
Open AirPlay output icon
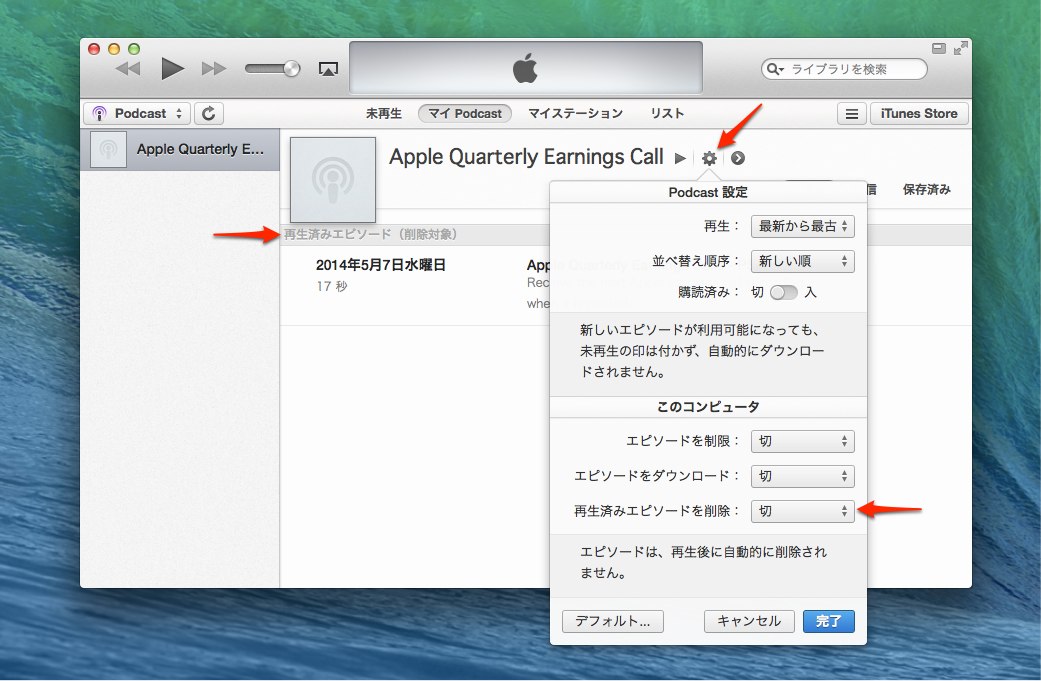(x=328, y=69)
